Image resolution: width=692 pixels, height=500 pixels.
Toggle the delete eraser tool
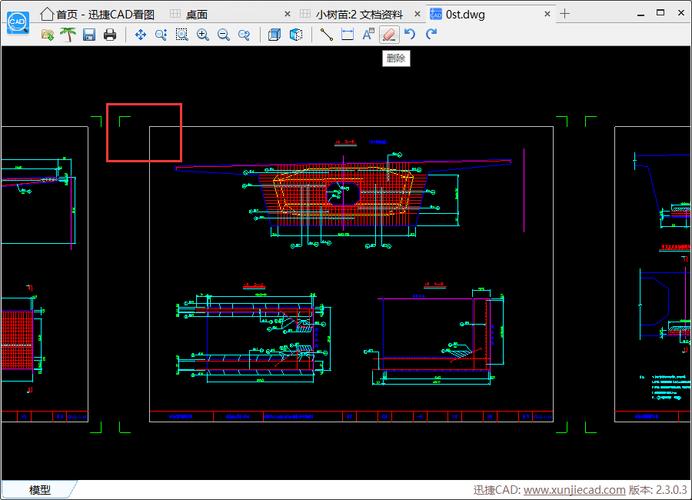pyautogui.click(x=389, y=34)
